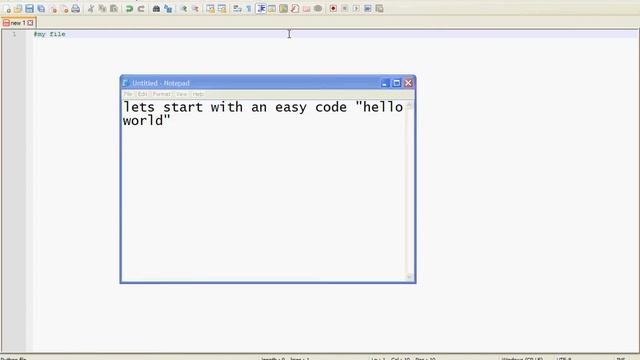Open the Document Map panel icon
640x360 pixels.
[x=283, y=9]
